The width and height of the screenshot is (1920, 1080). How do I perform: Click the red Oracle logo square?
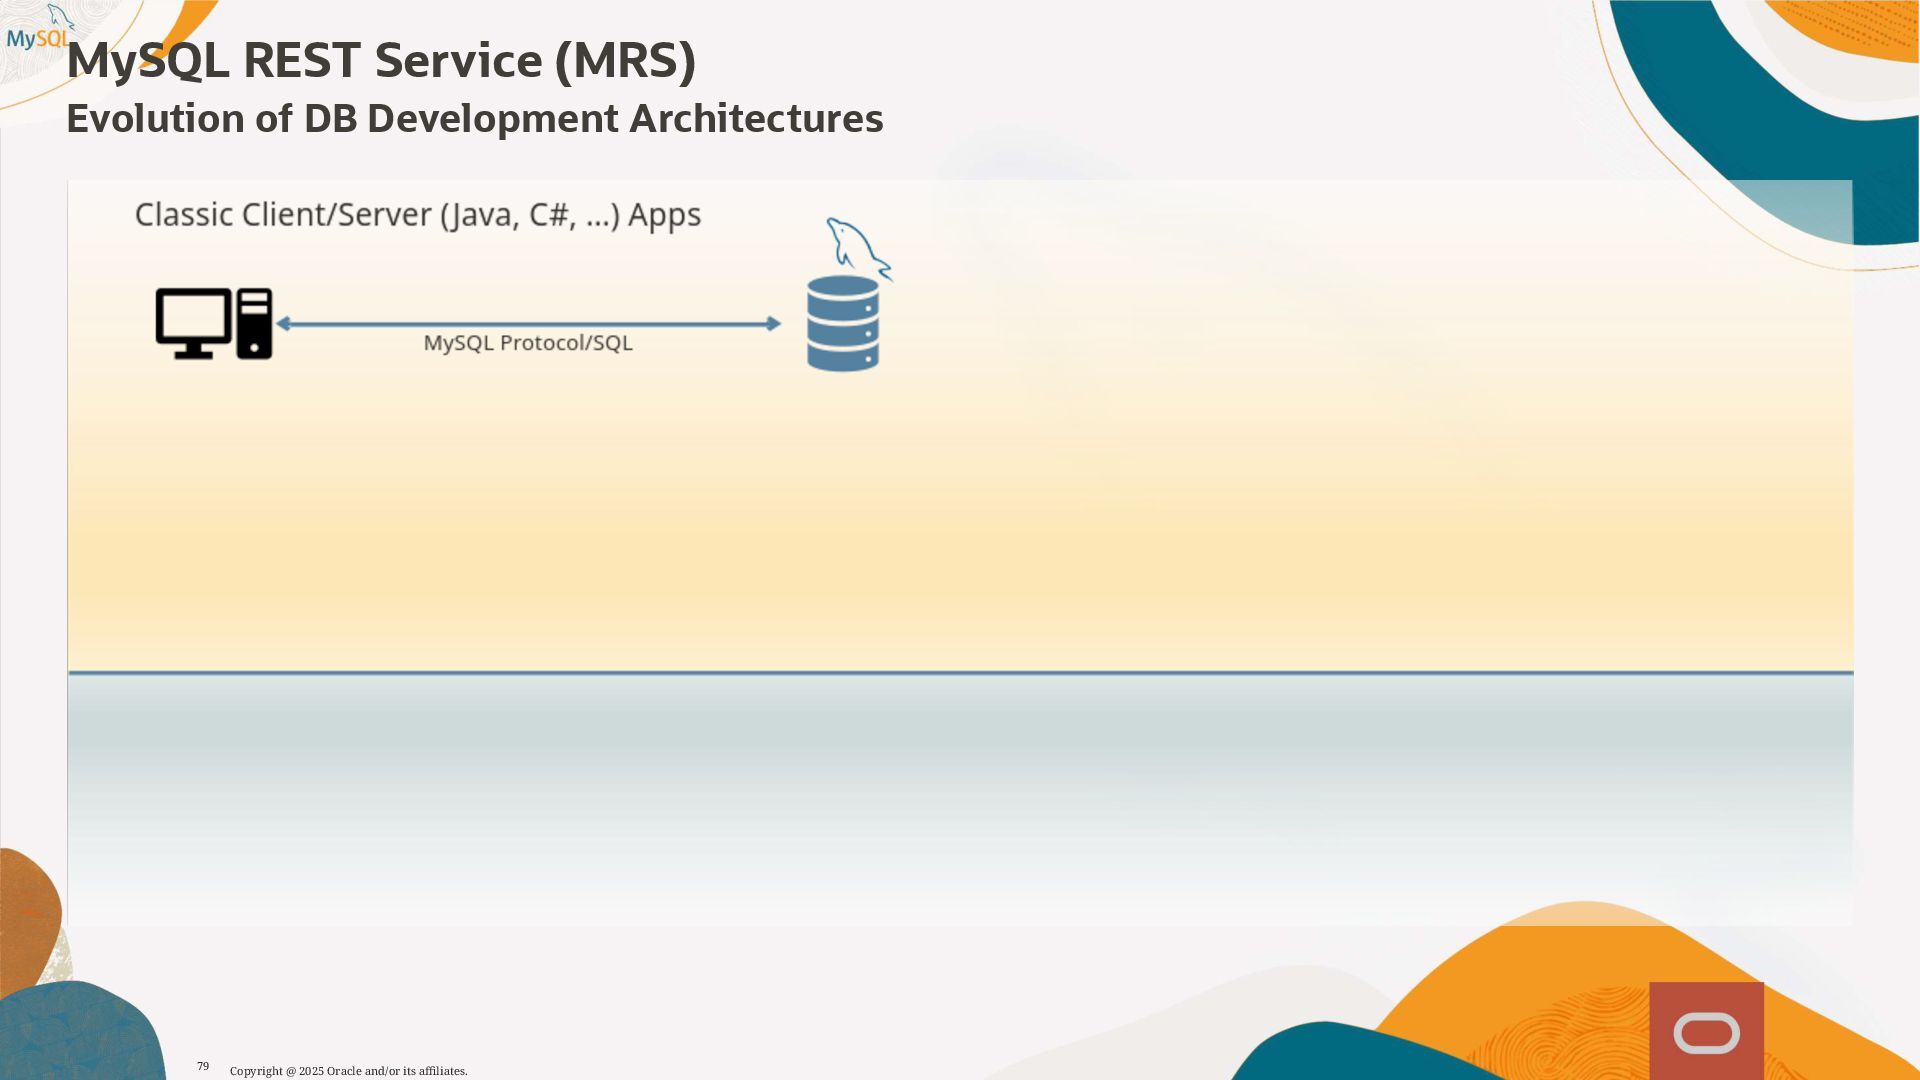pos(1706,1031)
